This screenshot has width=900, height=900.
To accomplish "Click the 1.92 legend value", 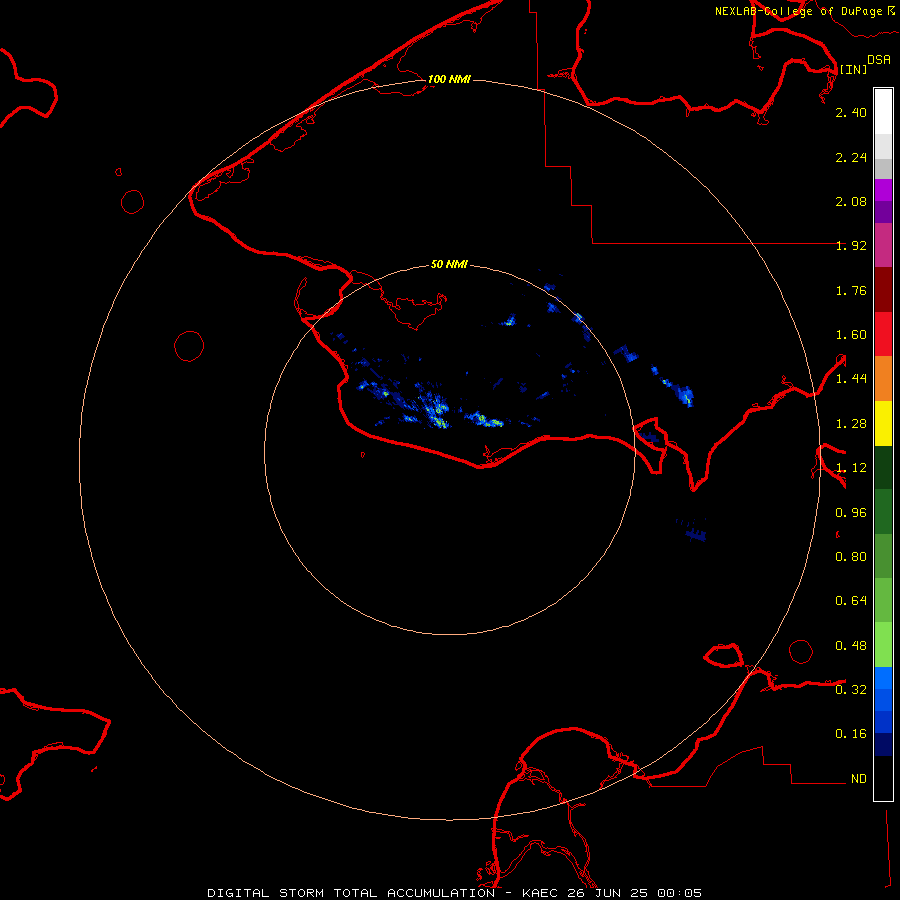I will pyautogui.click(x=851, y=246).
